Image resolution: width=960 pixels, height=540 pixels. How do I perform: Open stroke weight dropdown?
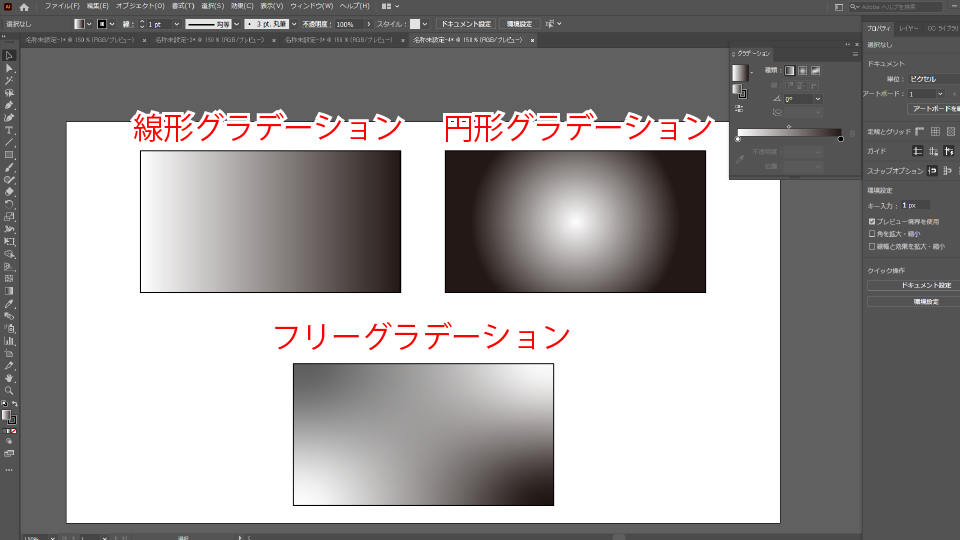pos(176,24)
